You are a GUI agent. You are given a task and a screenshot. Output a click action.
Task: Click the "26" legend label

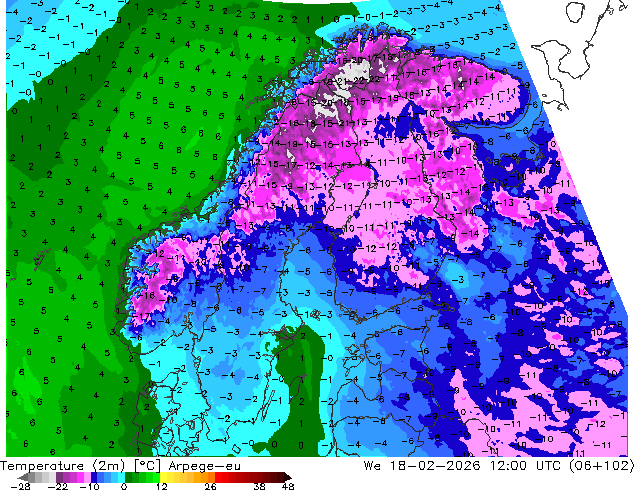click(x=210, y=486)
